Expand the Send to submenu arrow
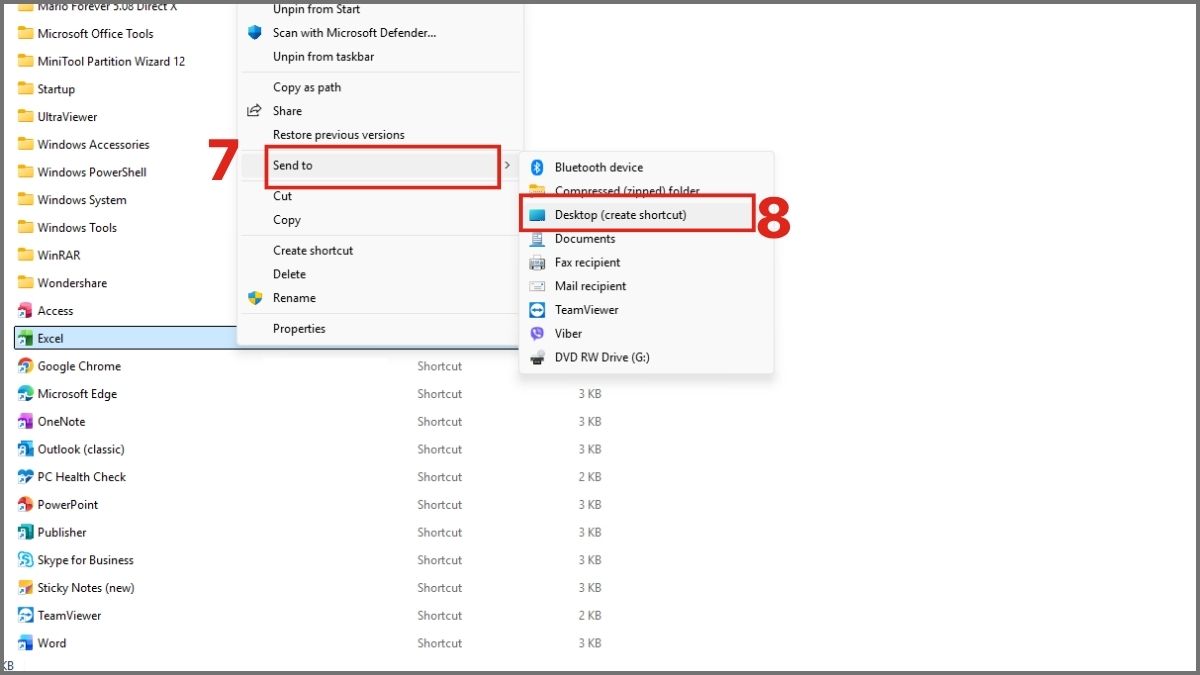The image size is (1200, 675). pyautogui.click(x=507, y=165)
